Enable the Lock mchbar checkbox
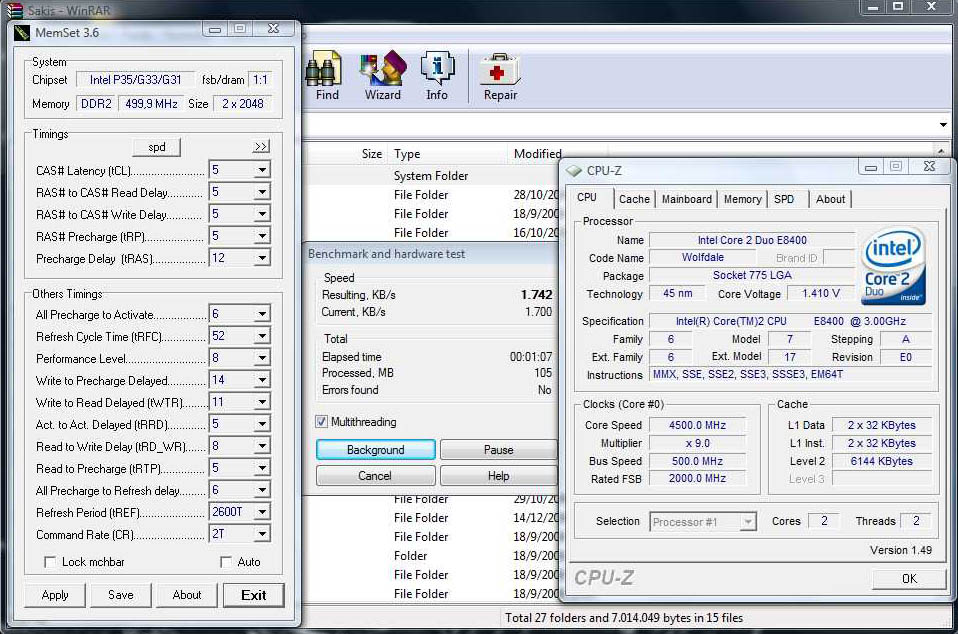This screenshot has width=958, height=634. (x=50, y=561)
